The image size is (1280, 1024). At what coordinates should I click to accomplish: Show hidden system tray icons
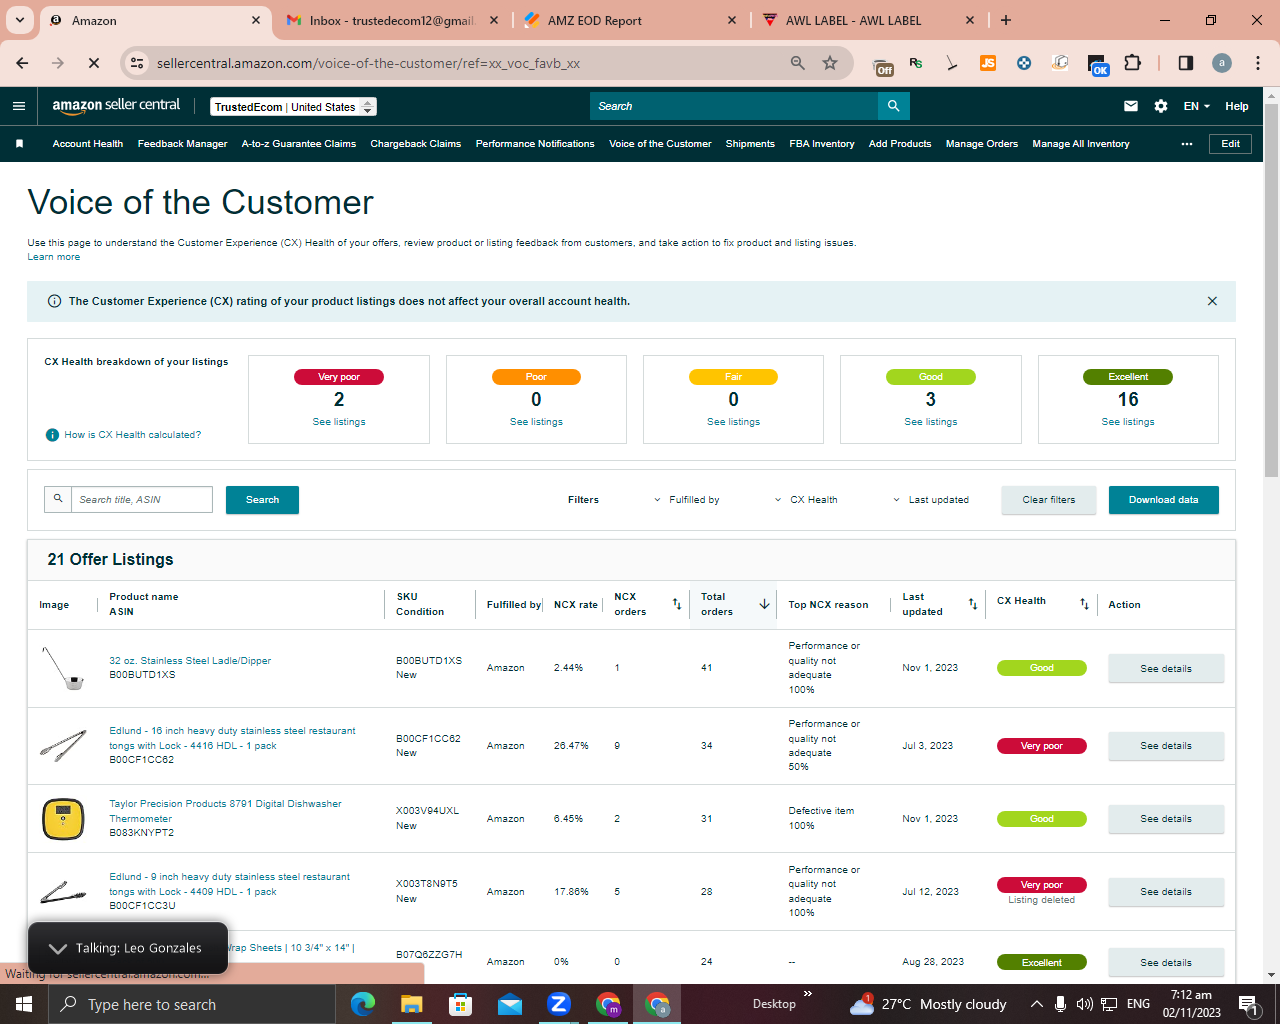[x=1037, y=1004]
